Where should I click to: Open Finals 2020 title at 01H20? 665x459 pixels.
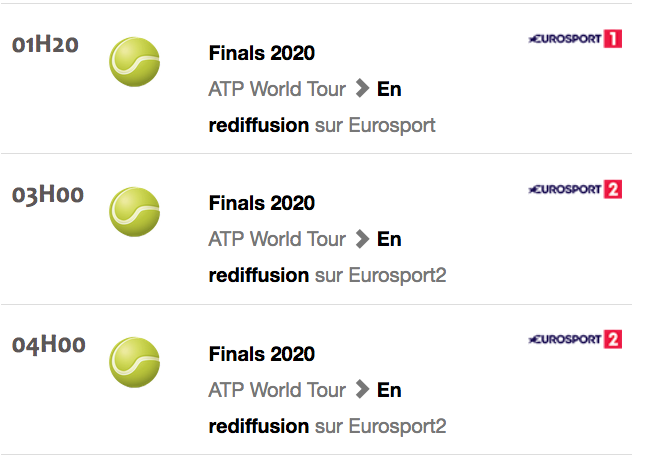click(262, 53)
